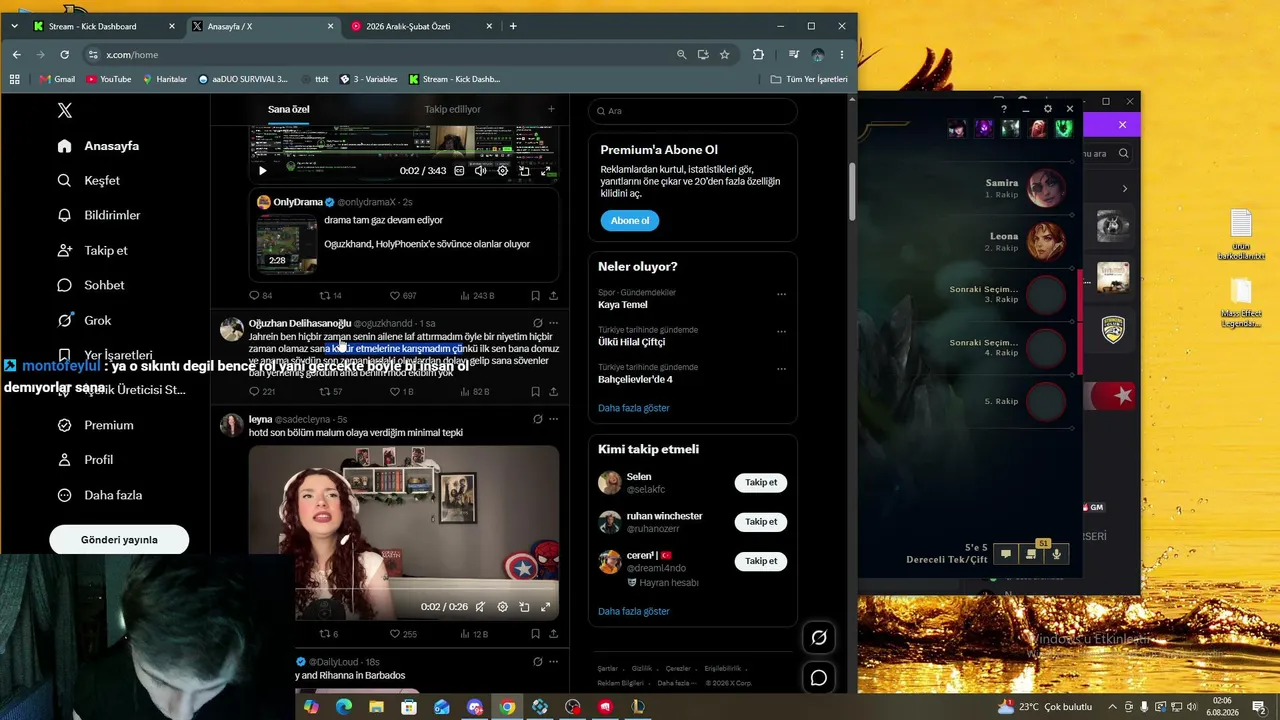This screenshot has height=720, width=1280.
Task: Follow ceren with Takip et
Action: click(761, 562)
